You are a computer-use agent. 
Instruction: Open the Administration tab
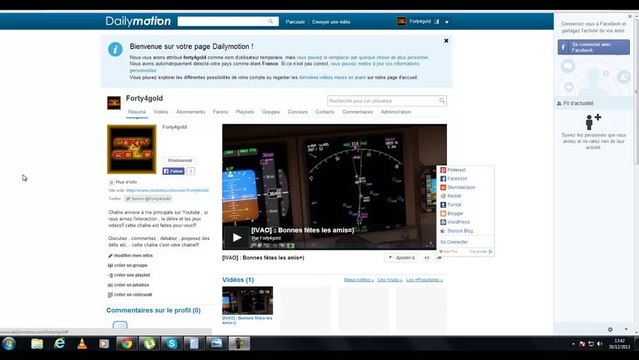pos(396,112)
